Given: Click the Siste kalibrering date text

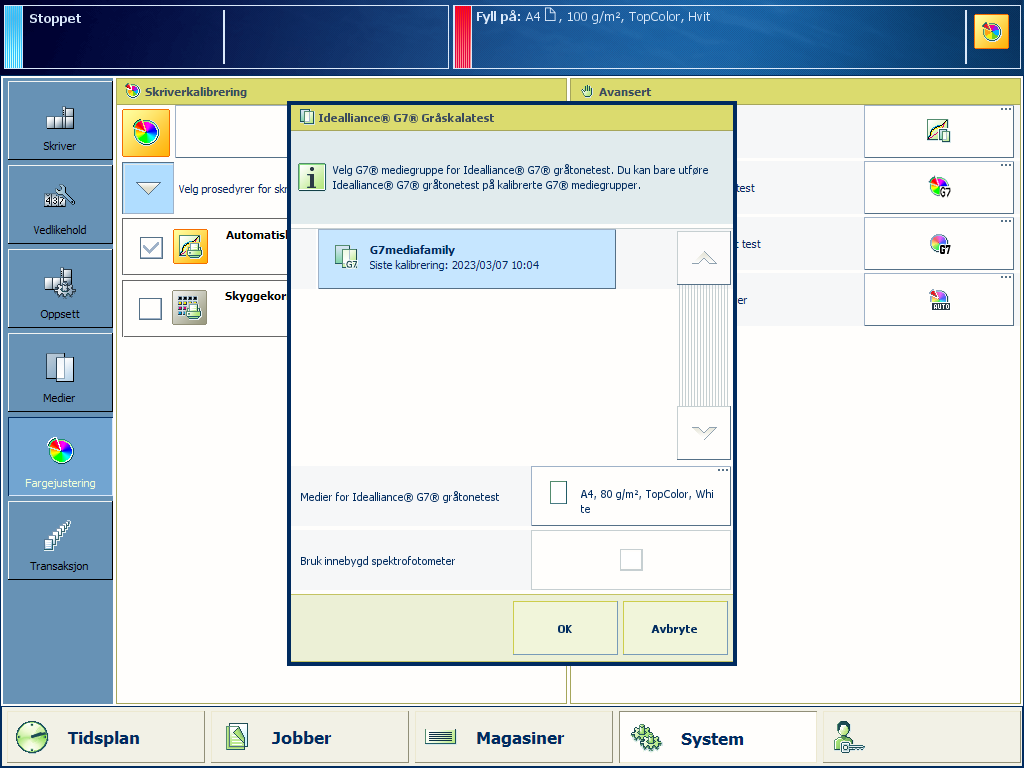Looking at the screenshot, I should 455,265.
